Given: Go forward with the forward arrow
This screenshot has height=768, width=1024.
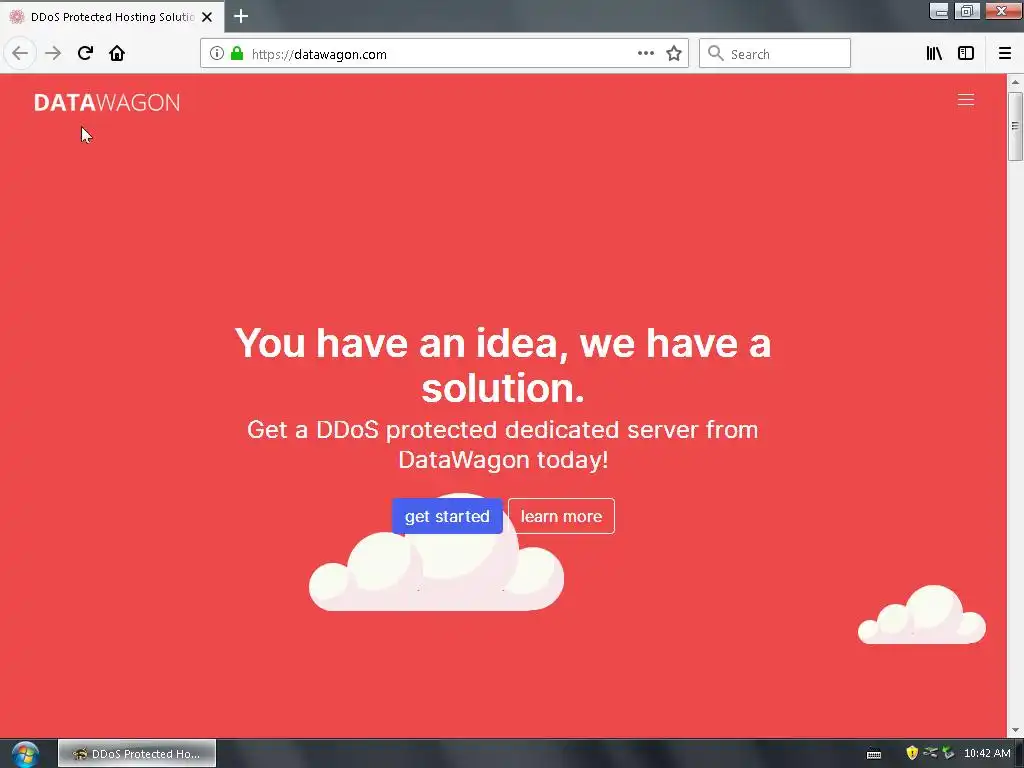Looking at the screenshot, I should [x=53, y=53].
